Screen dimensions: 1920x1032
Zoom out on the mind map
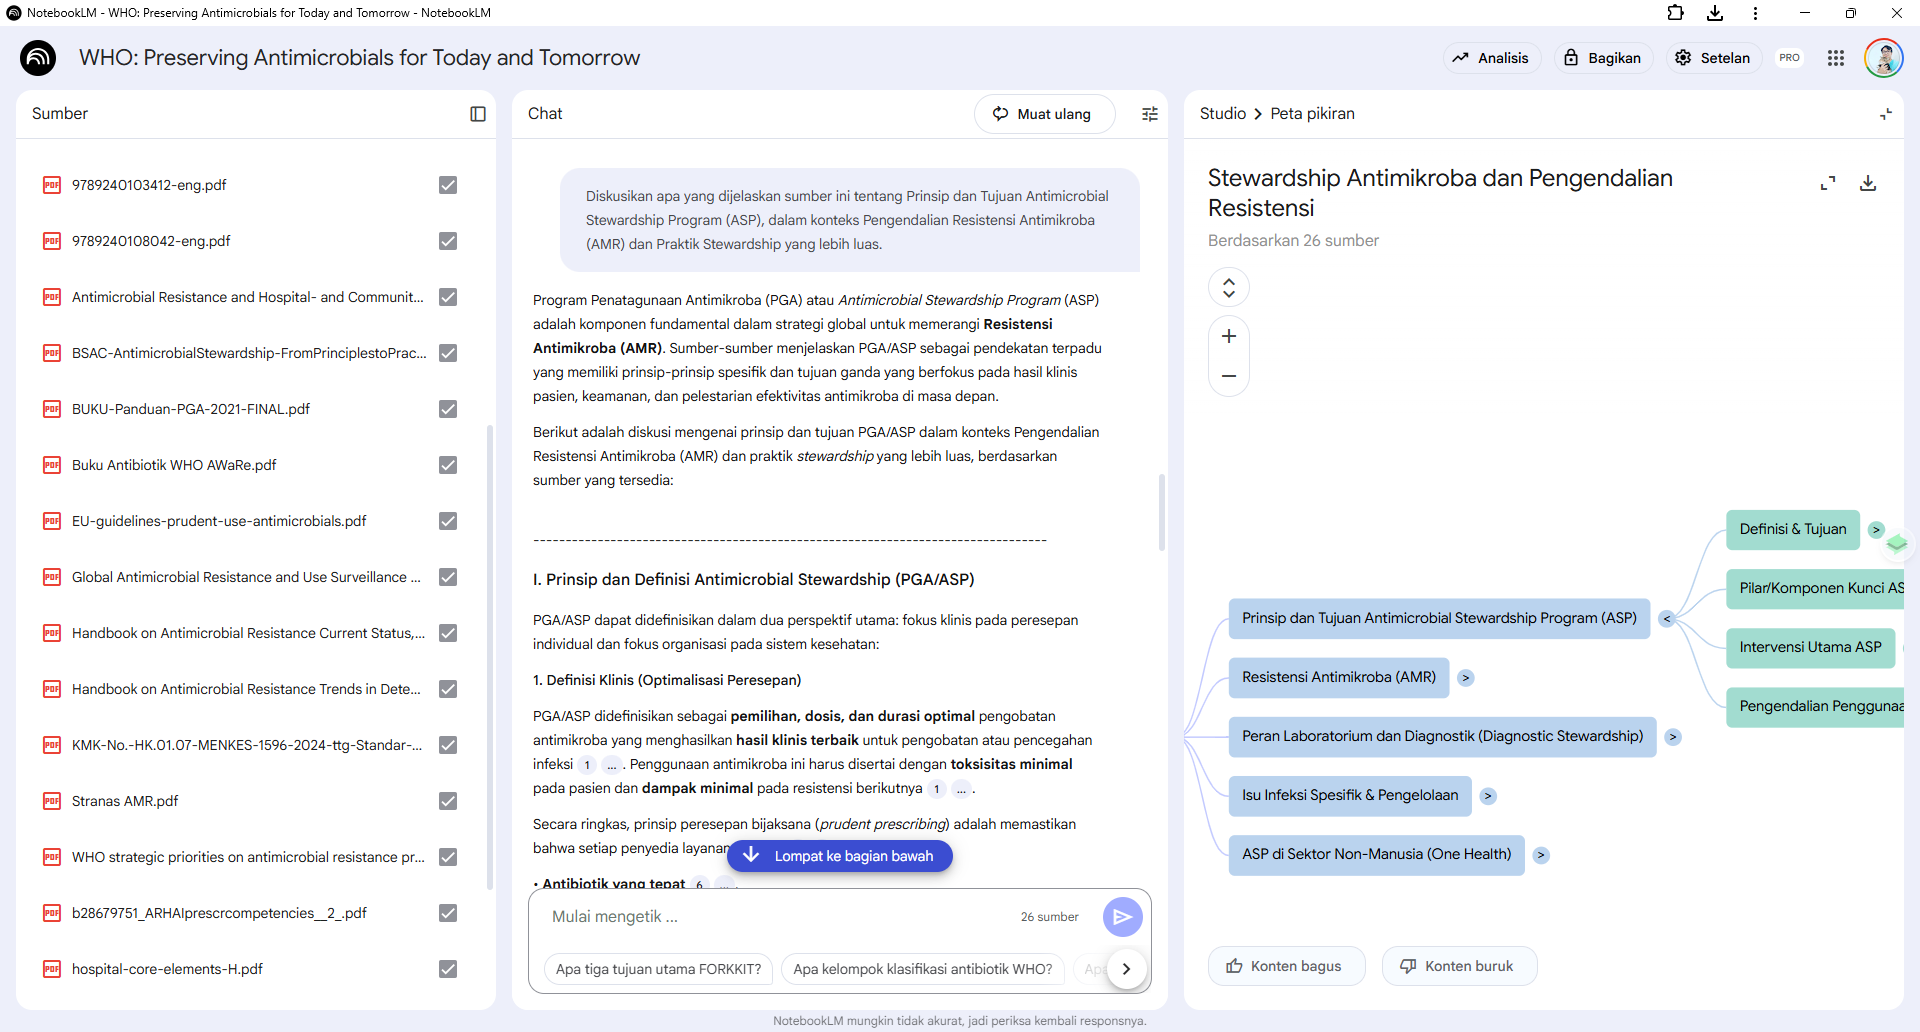[x=1229, y=376]
